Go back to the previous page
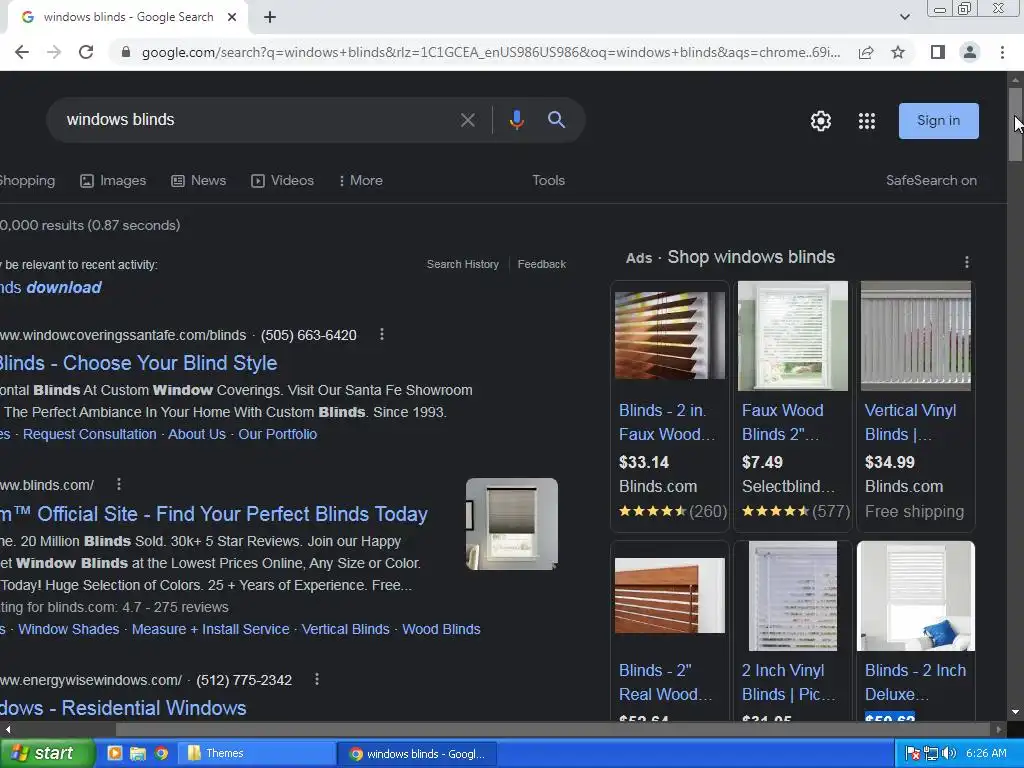The height and width of the screenshot is (768, 1024). point(22,52)
